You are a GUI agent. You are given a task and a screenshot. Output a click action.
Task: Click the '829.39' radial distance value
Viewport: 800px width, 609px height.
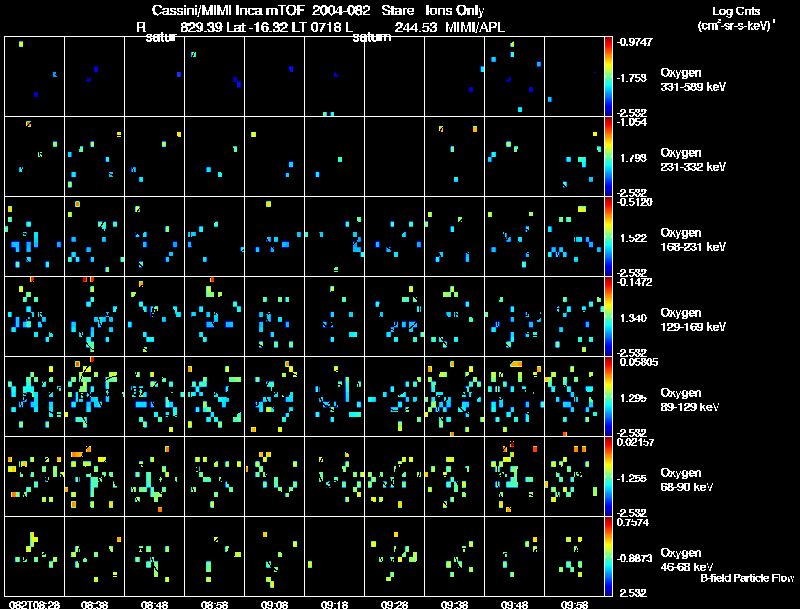(x=202, y=27)
